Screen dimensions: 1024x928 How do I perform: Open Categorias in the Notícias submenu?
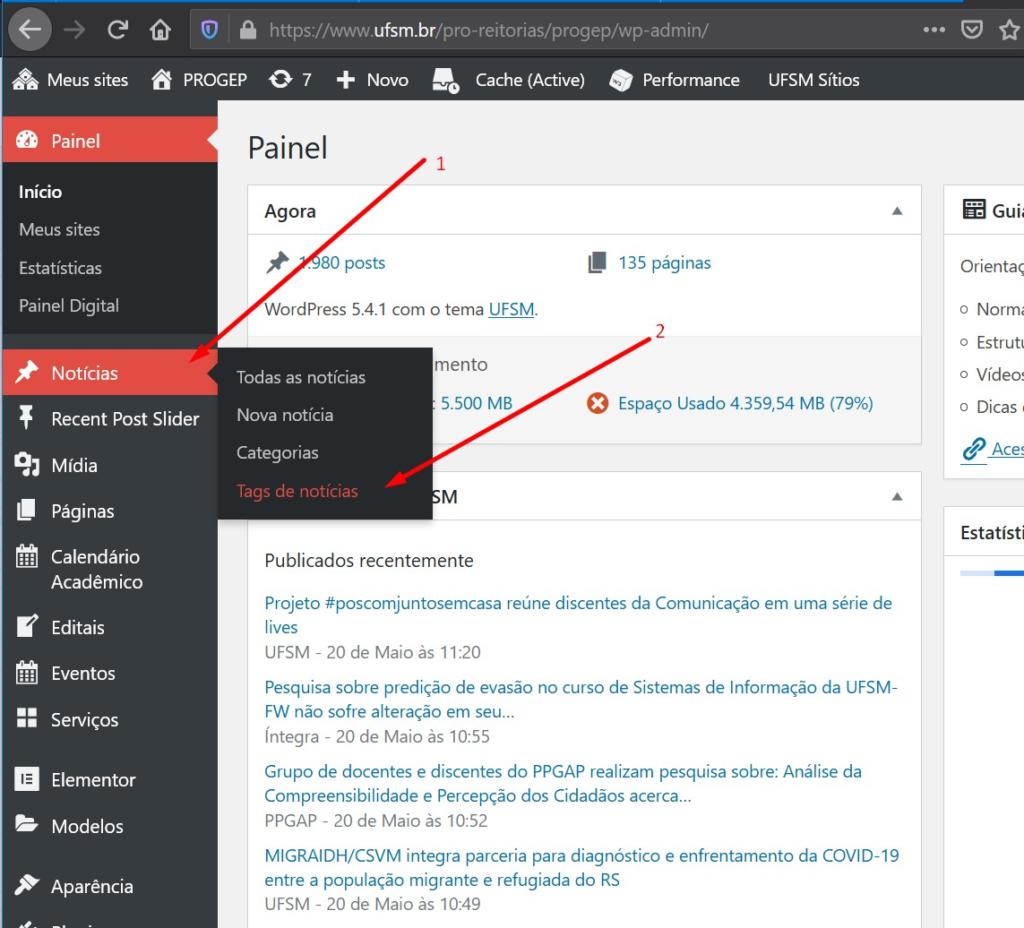(x=277, y=453)
